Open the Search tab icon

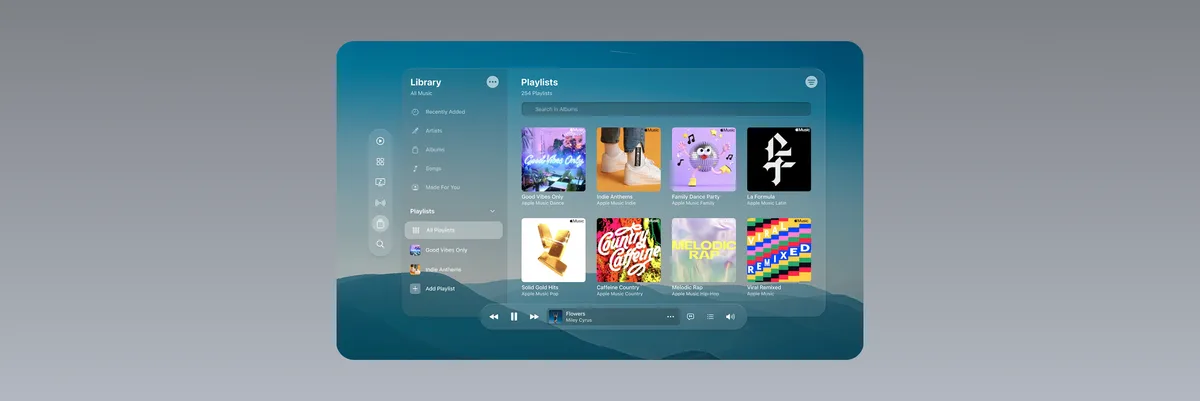pyautogui.click(x=380, y=244)
